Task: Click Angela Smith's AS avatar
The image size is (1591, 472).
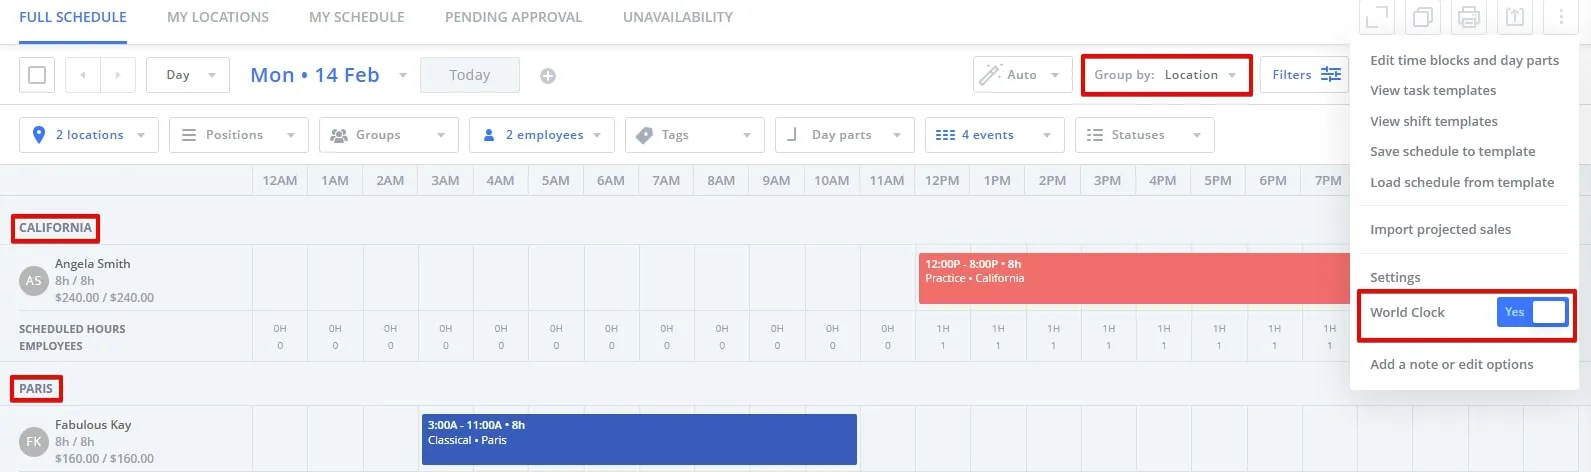Action: [x=34, y=280]
